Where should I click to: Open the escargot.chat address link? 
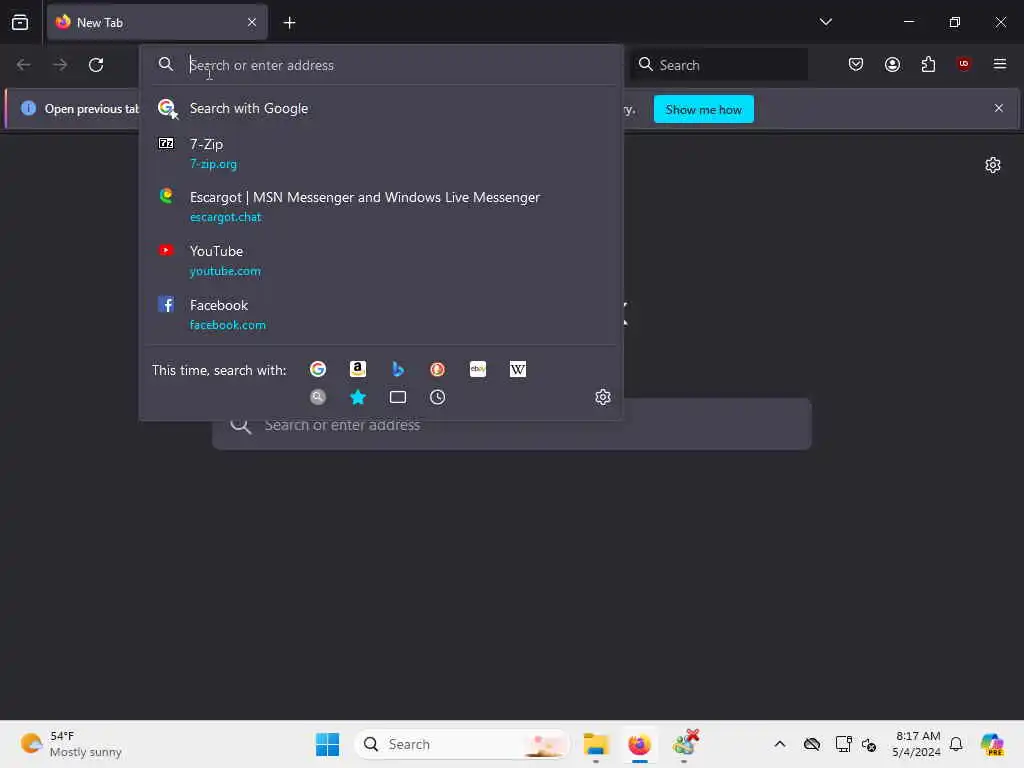click(x=226, y=217)
